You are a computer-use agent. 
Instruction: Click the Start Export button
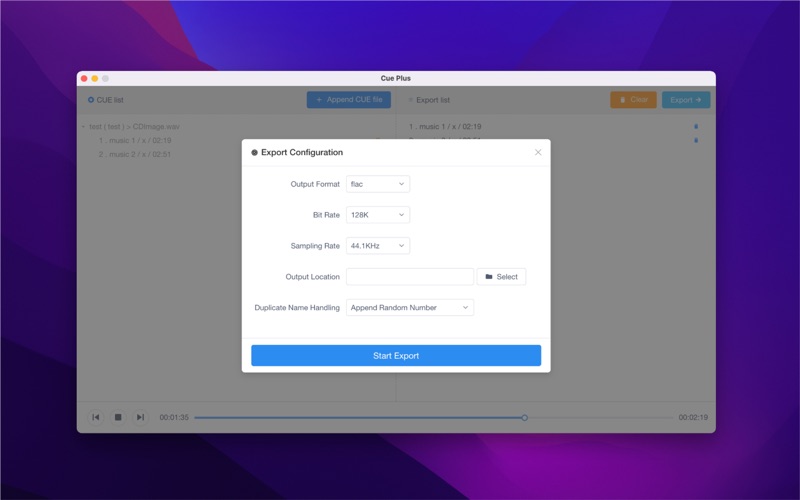click(x=396, y=356)
